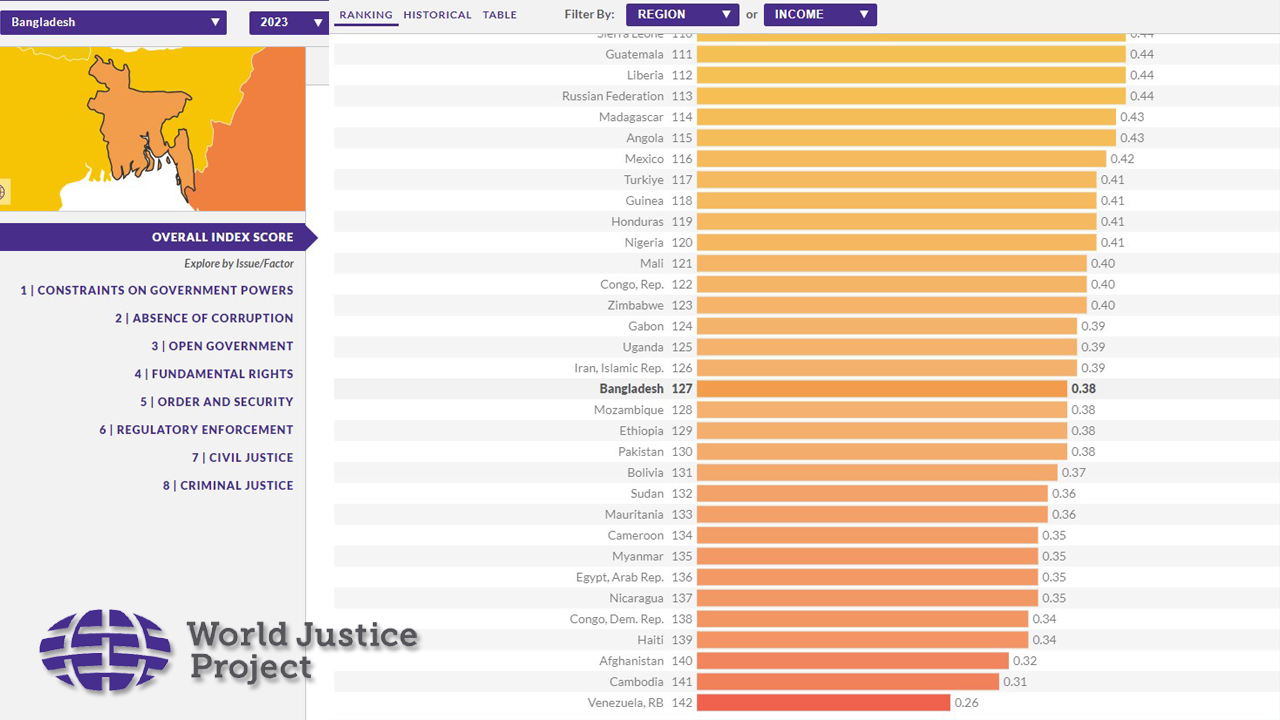The width and height of the screenshot is (1280, 720).
Task: Select the Mexico bar in ranking chart
Action: [901, 159]
